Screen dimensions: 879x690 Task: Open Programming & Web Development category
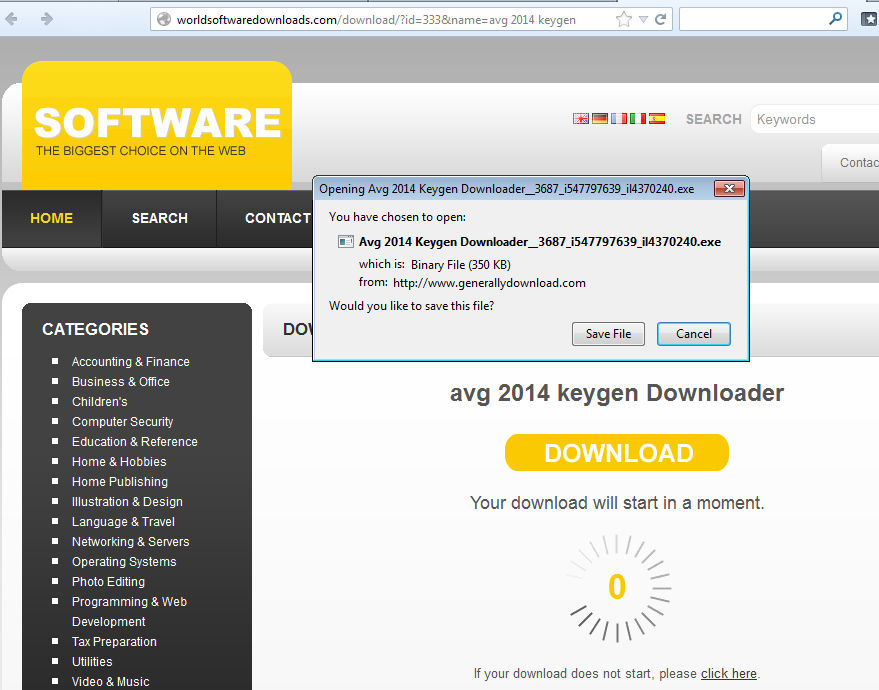pos(129,612)
